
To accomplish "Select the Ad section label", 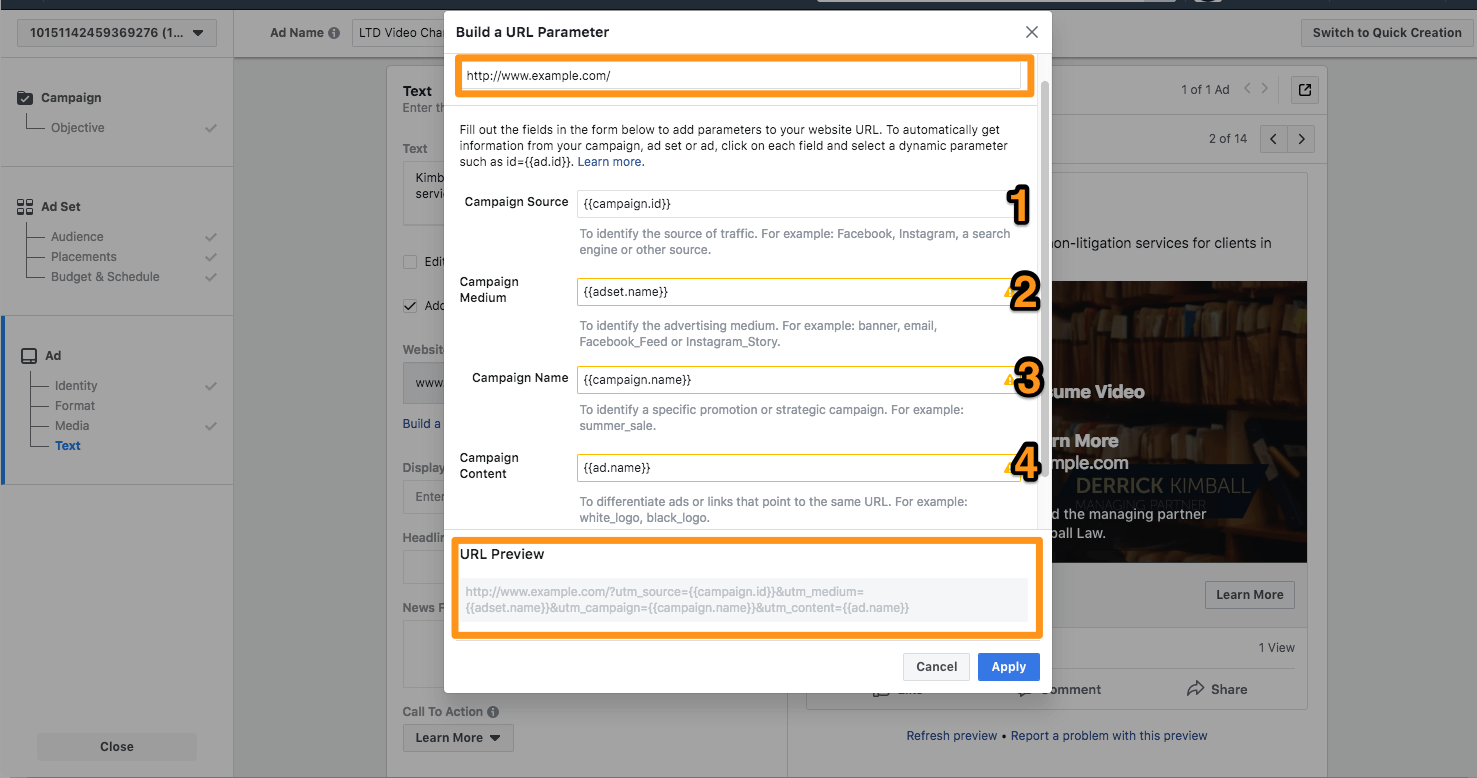I will point(53,356).
